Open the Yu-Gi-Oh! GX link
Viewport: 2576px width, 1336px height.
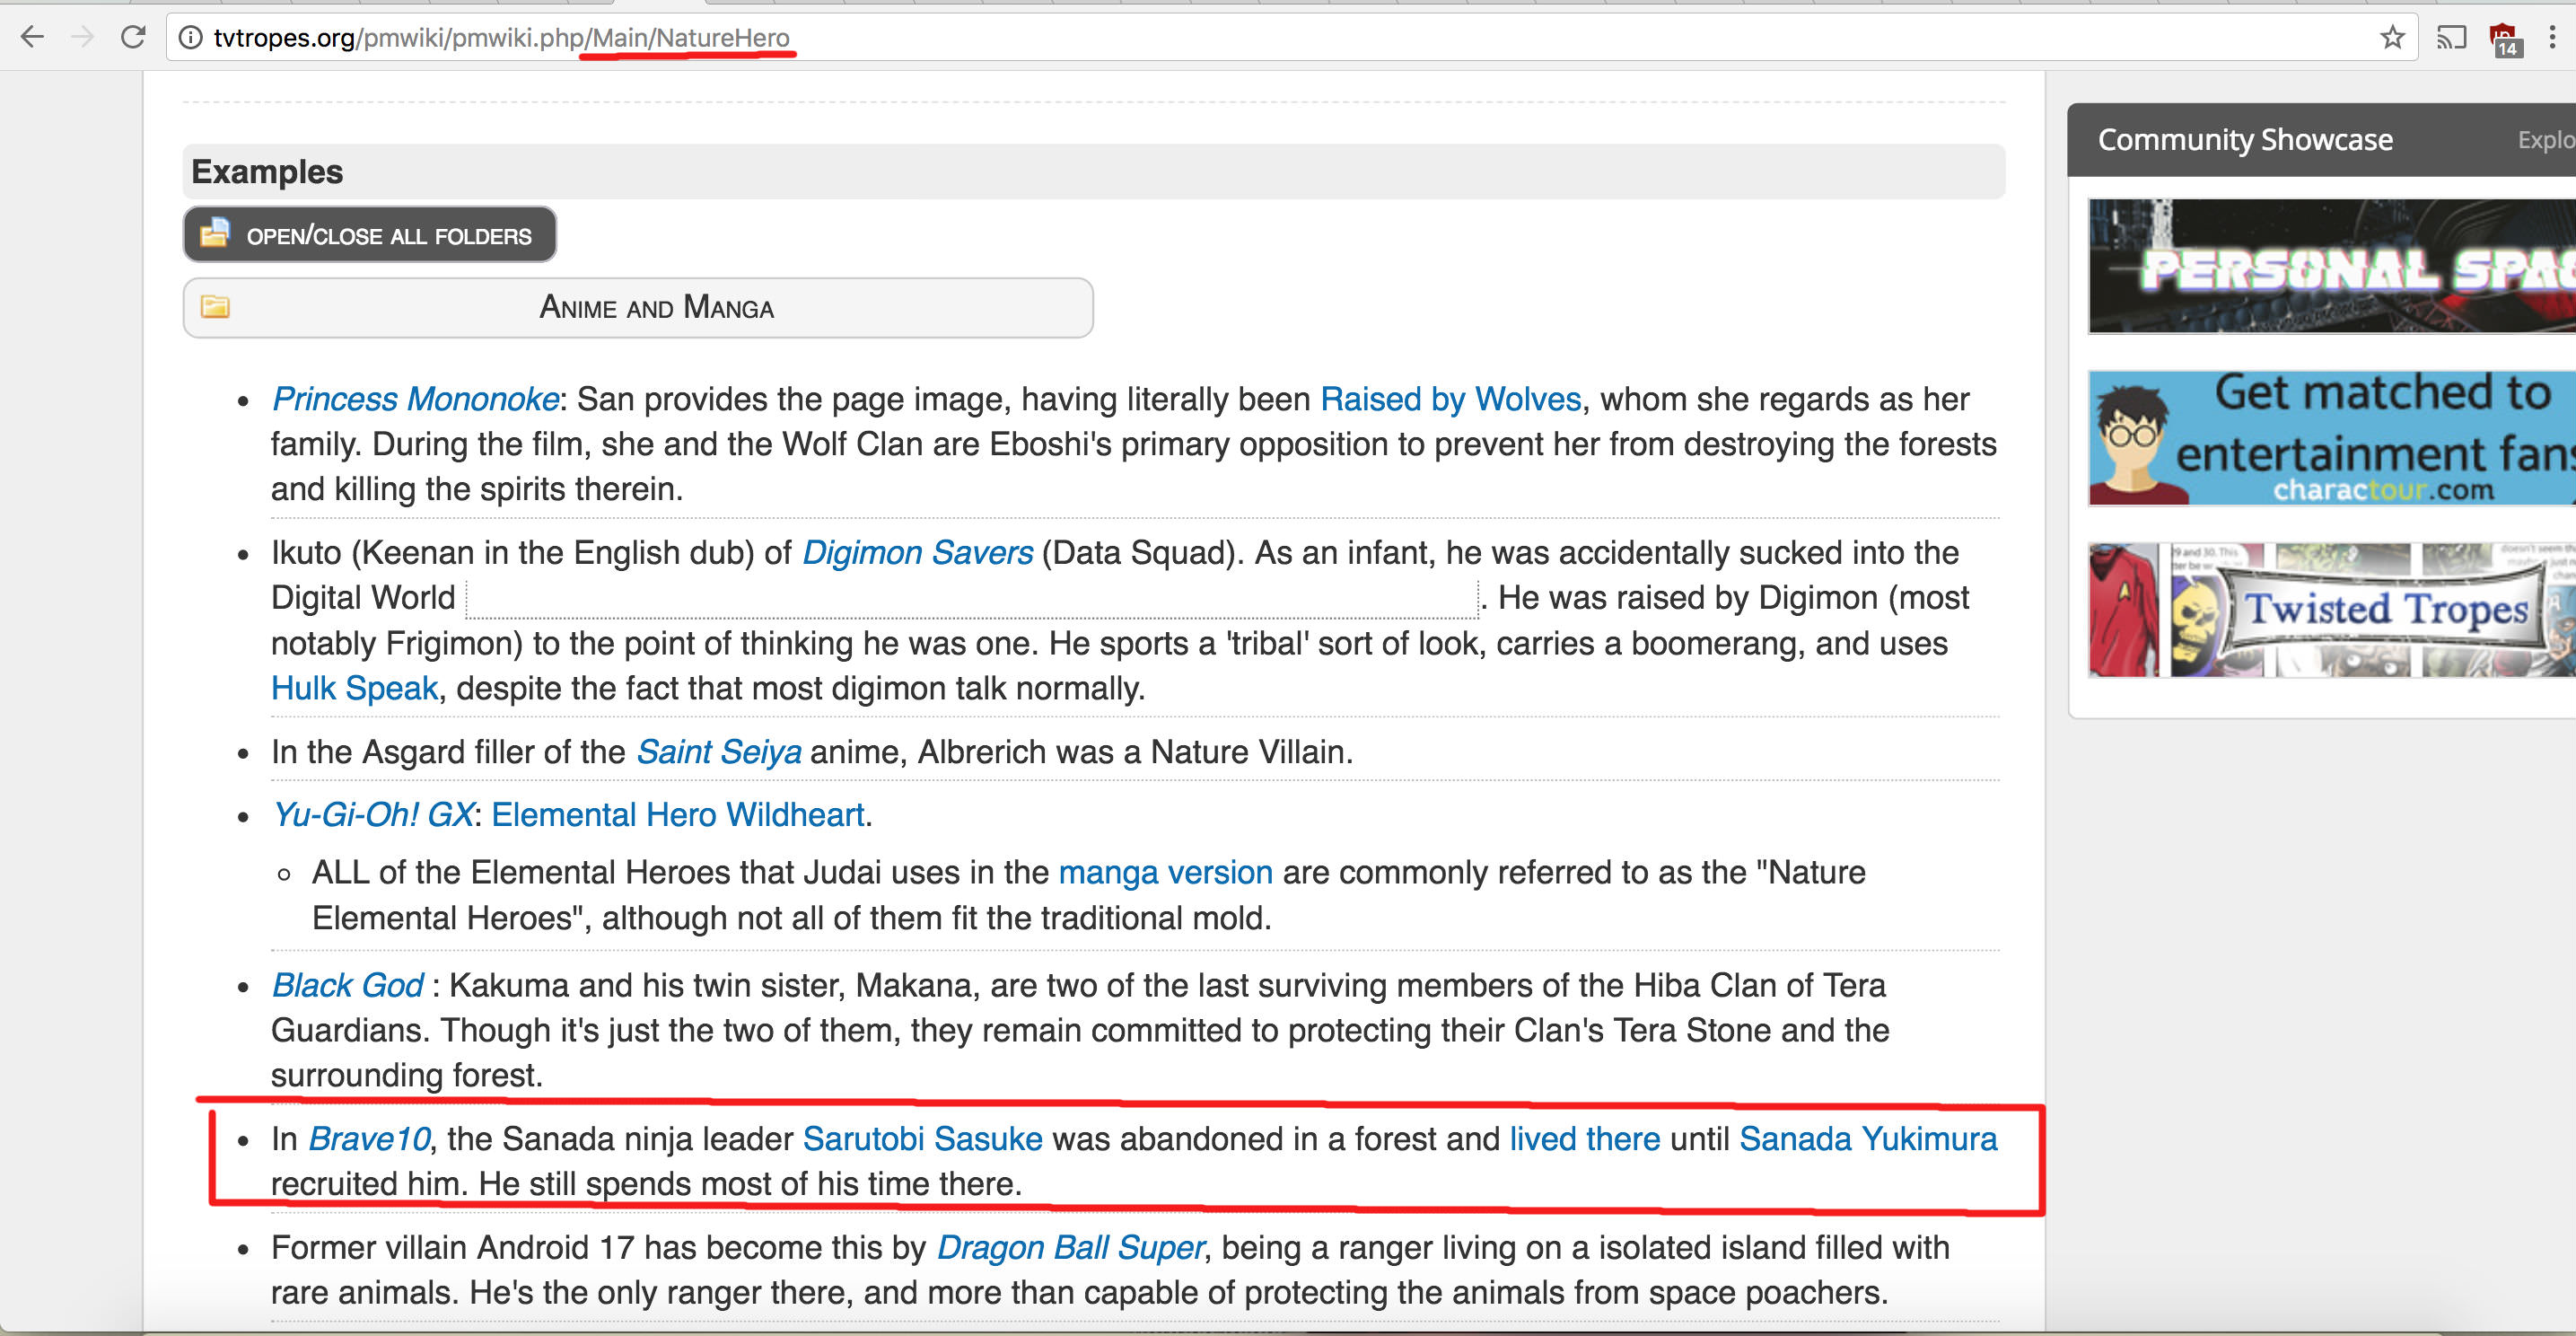pos(373,814)
